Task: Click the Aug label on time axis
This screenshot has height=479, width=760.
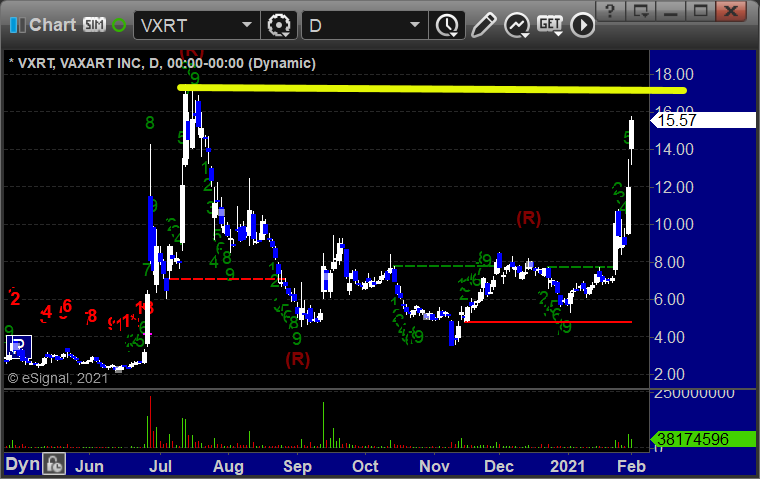Action: click(228, 466)
